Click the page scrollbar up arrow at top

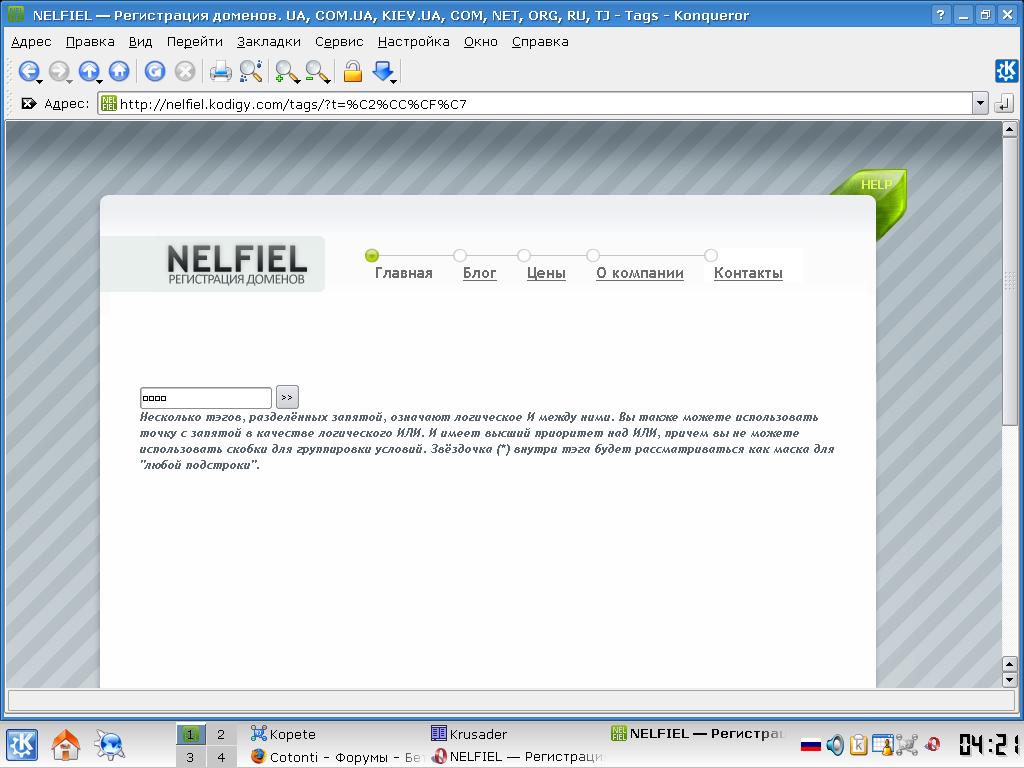(x=1010, y=129)
